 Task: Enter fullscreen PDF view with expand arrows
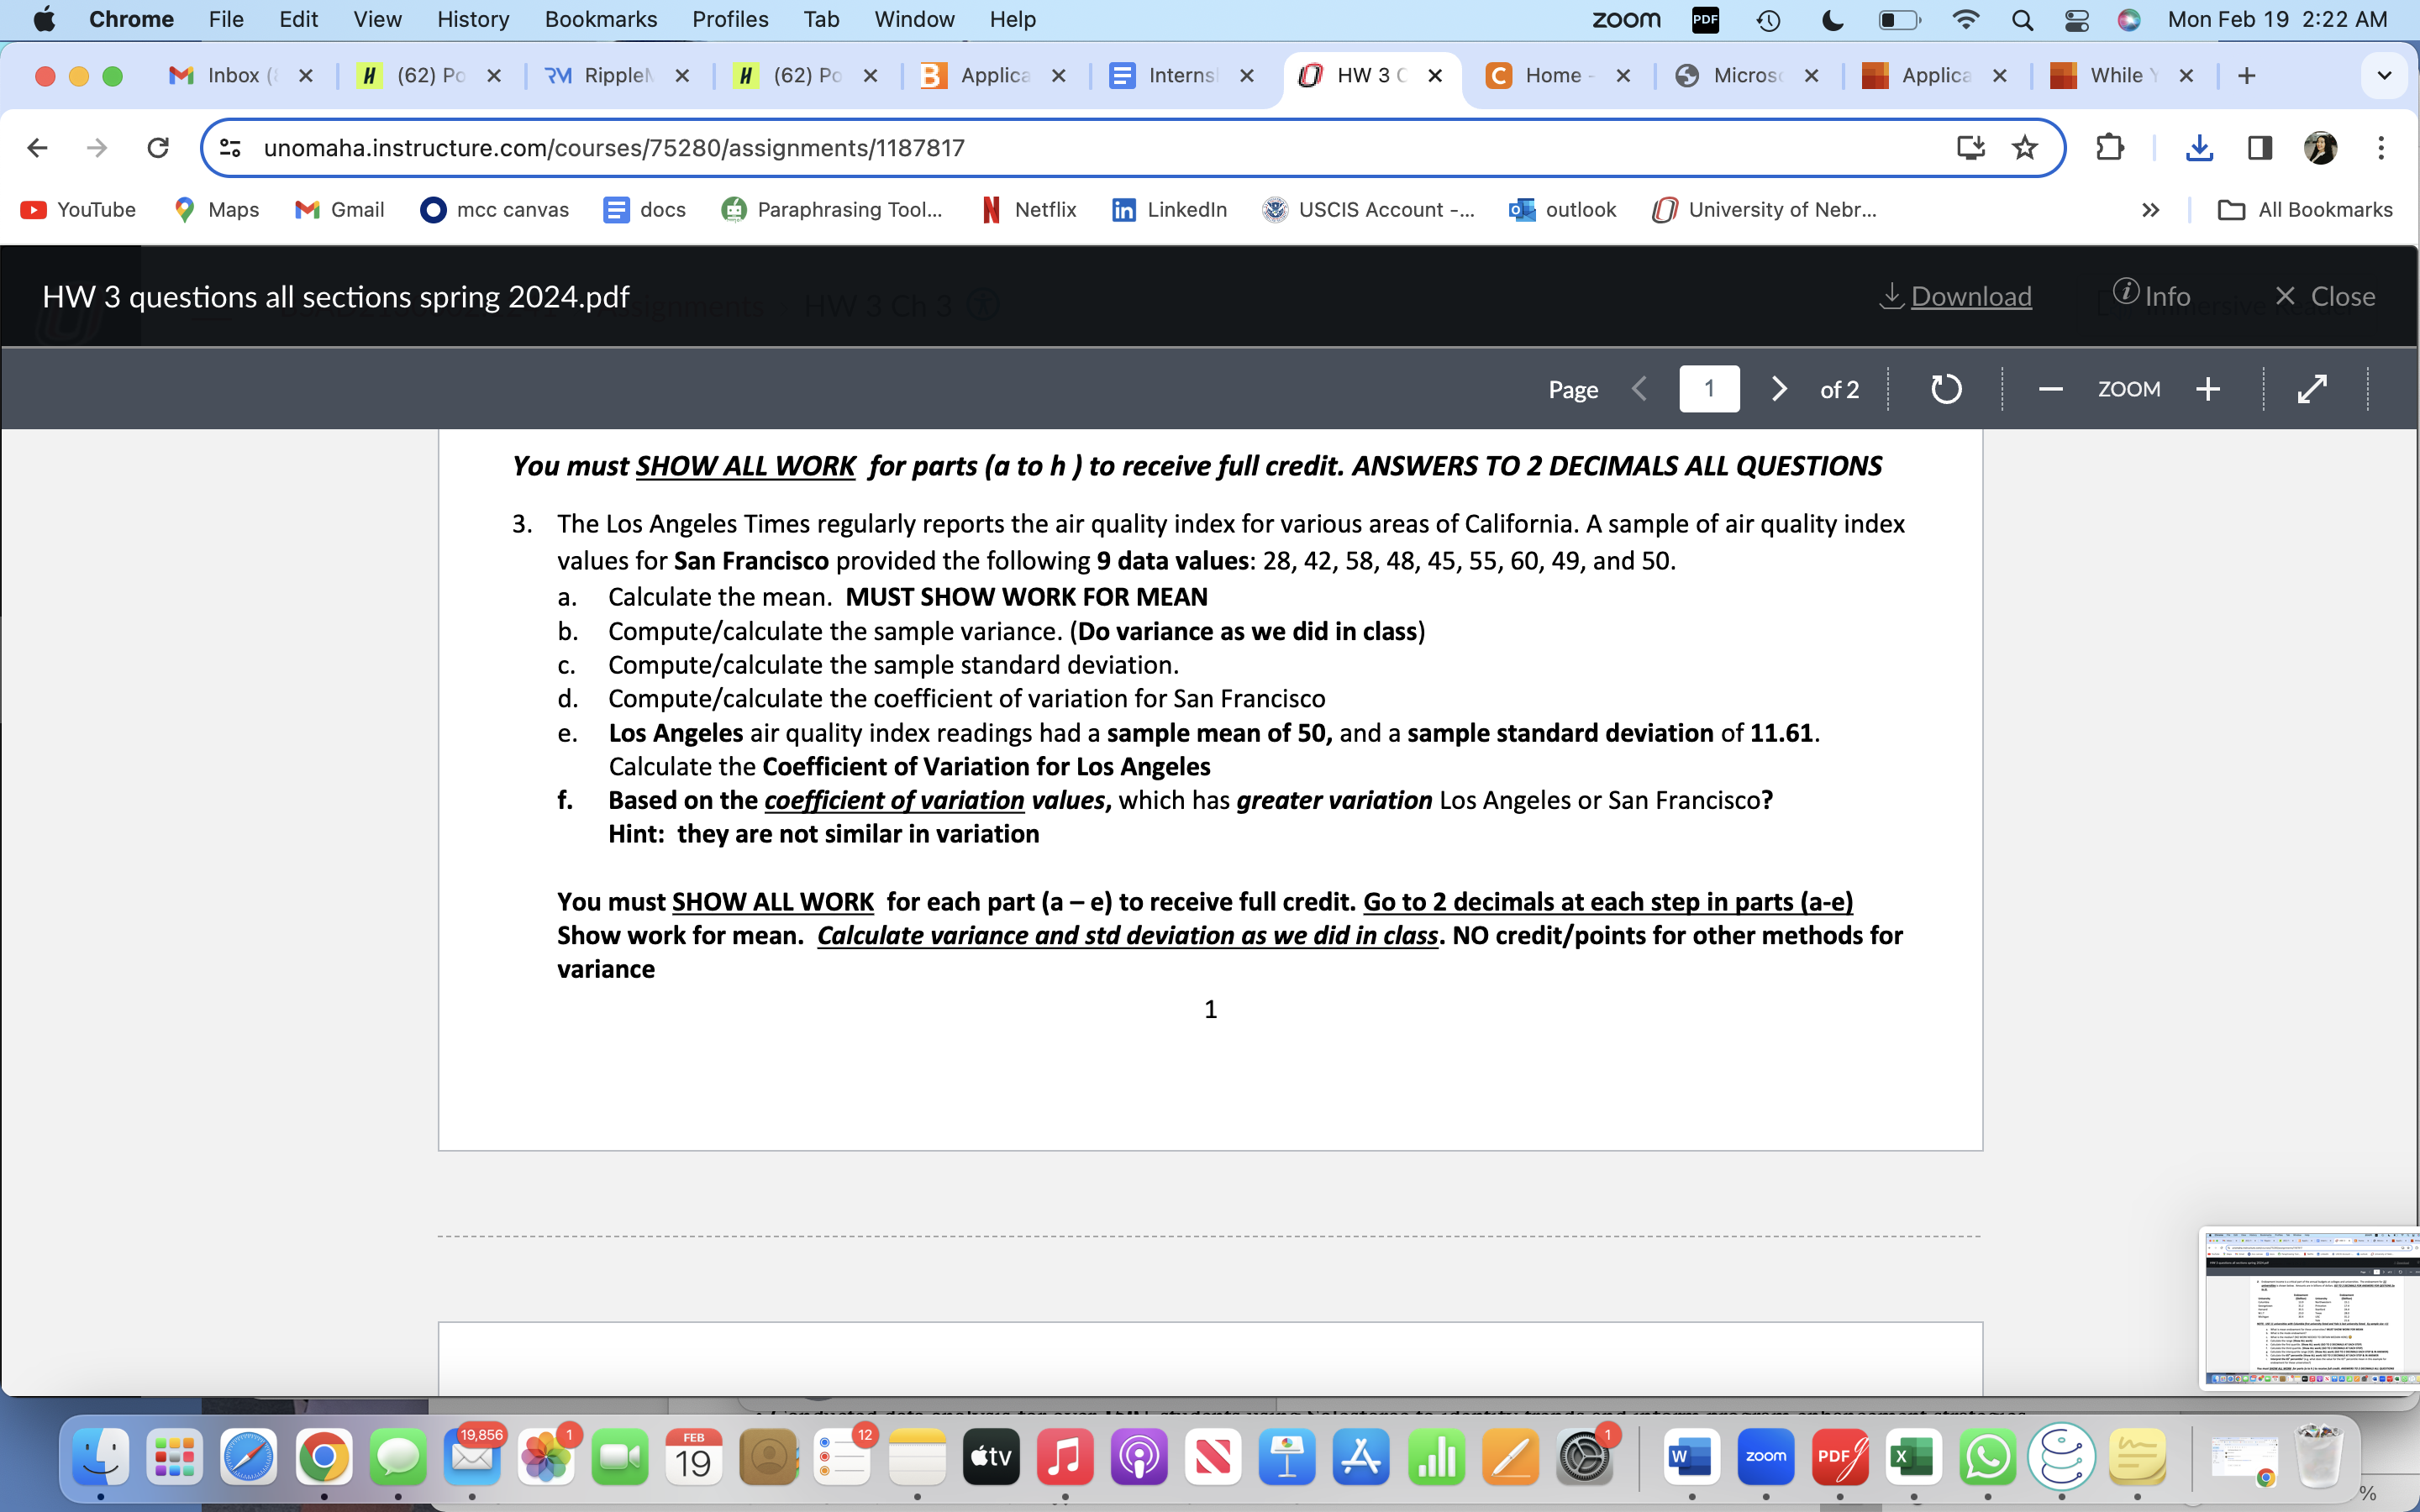2312,389
